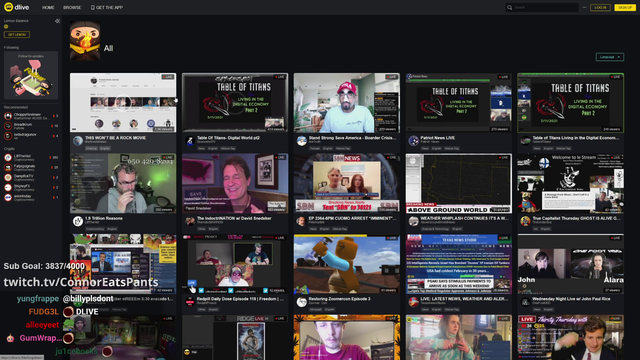Open Crypto channel Fatpigsignals in sidebar
This screenshot has width=640, height=360.
pyautogui.click(x=31, y=167)
